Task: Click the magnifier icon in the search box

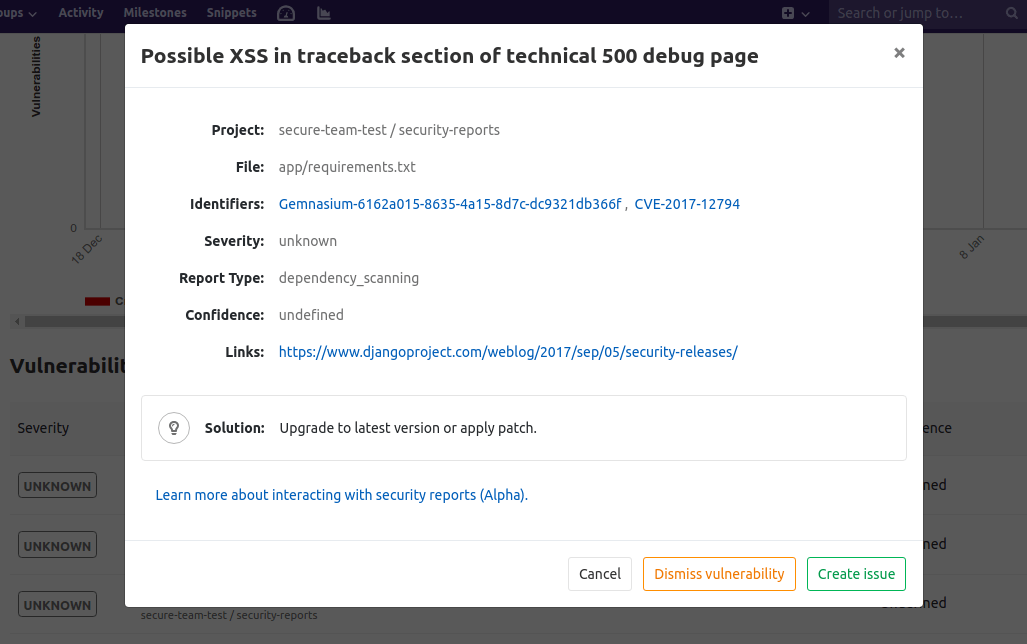Action: [x=1009, y=14]
